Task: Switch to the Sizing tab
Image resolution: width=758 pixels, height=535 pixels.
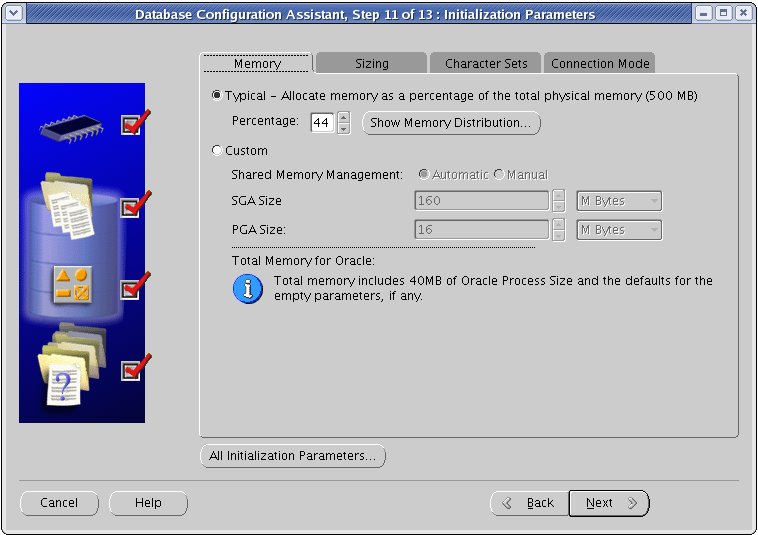Action: [x=371, y=63]
